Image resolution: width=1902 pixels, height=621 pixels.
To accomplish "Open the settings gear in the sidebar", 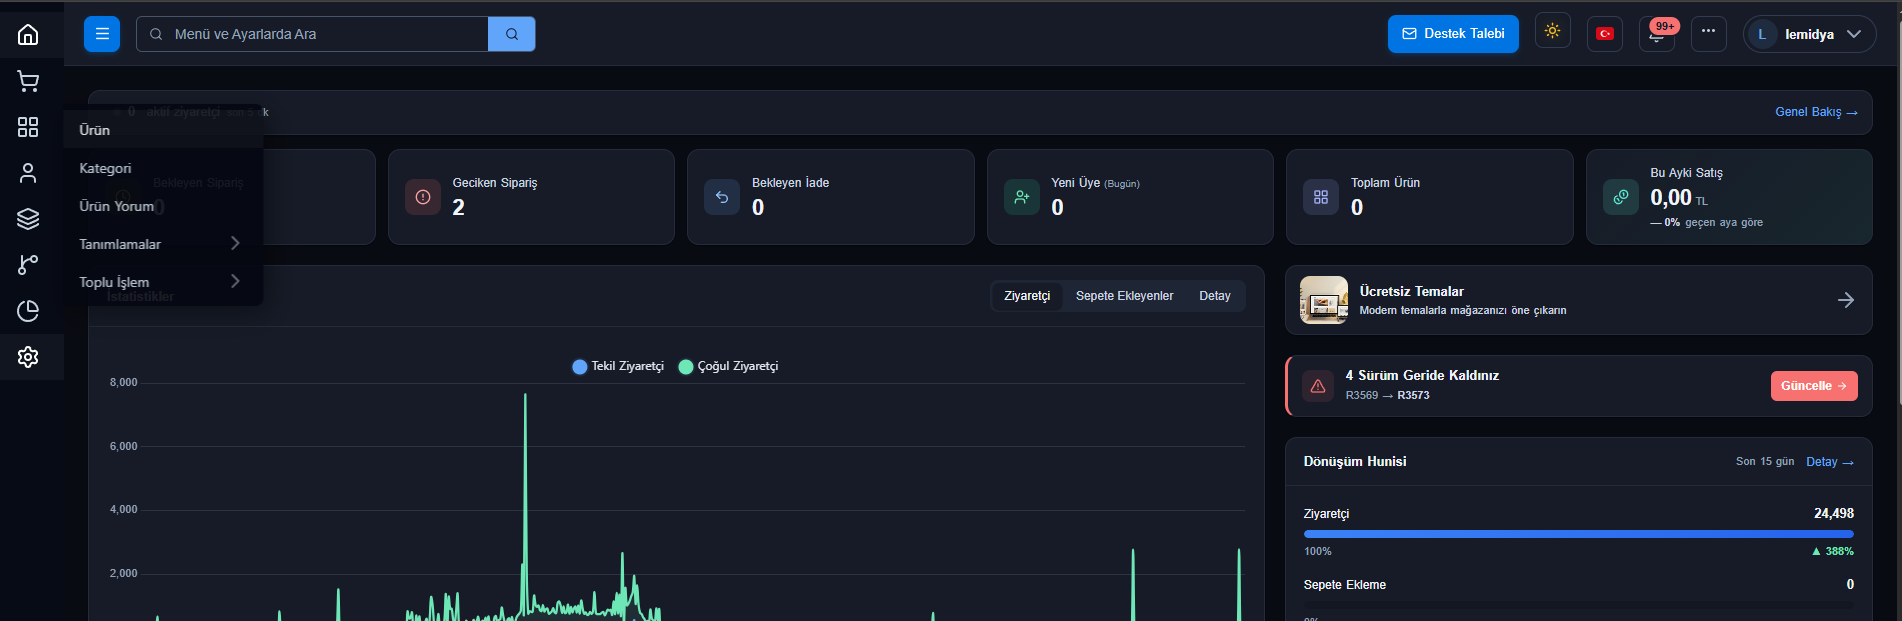I will (28, 357).
